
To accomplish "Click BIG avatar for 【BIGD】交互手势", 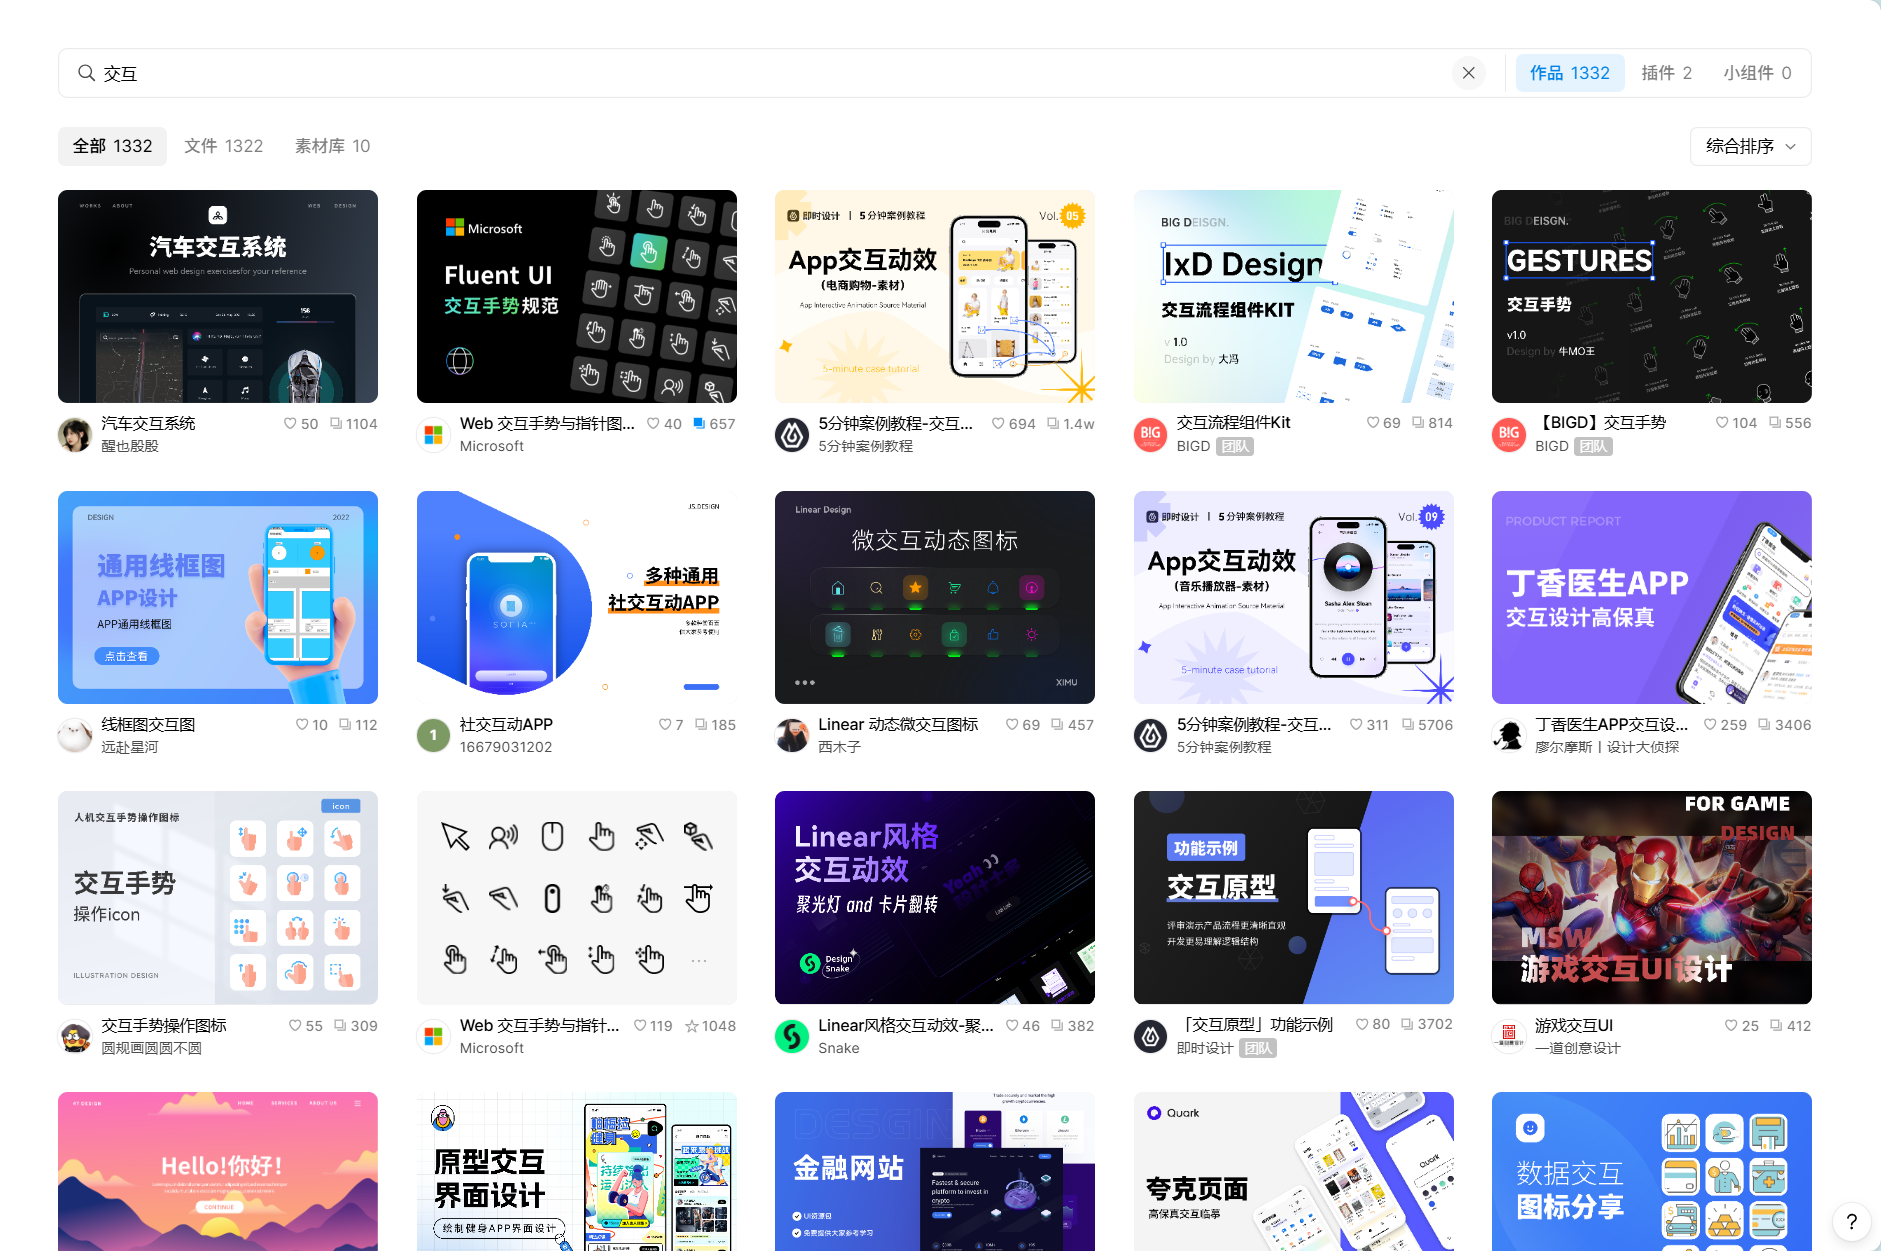I will click(x=1509, y=435).
